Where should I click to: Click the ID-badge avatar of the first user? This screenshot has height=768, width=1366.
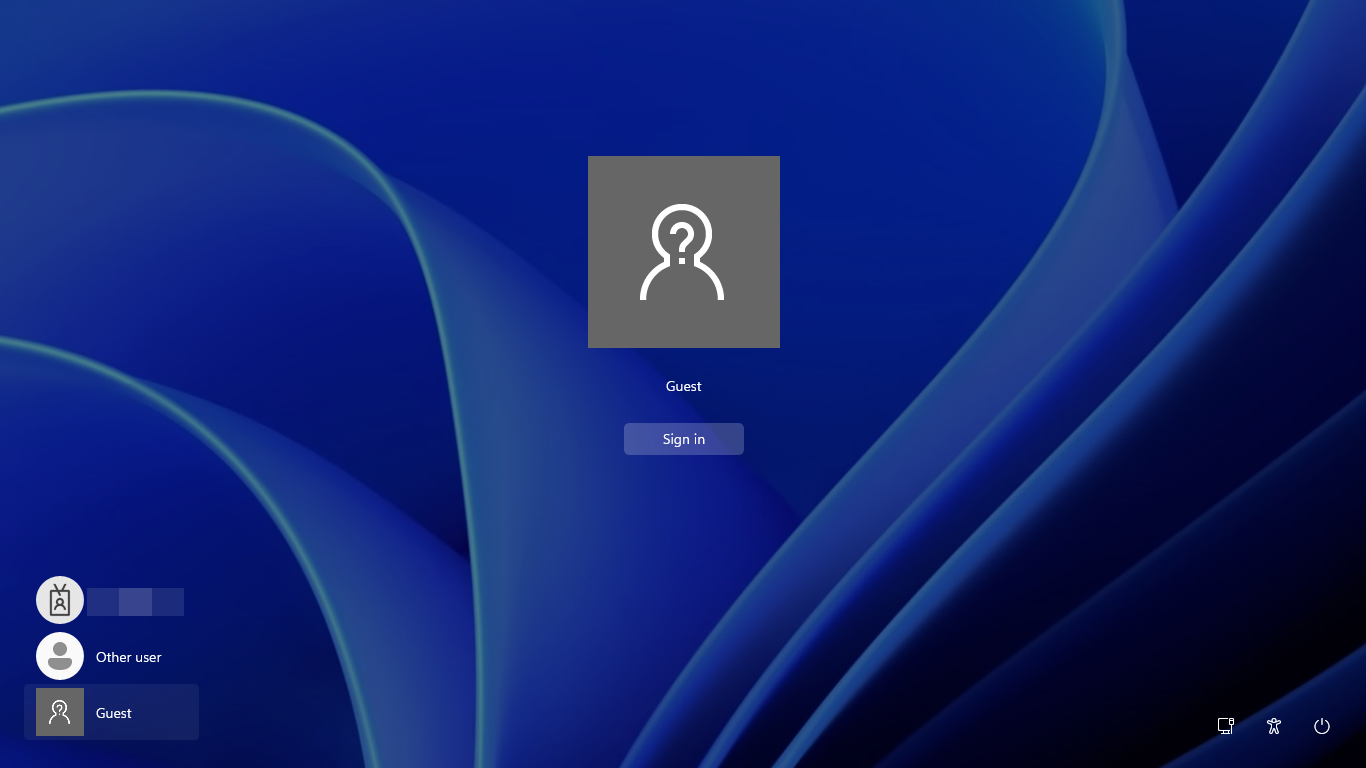click(60, 600)
